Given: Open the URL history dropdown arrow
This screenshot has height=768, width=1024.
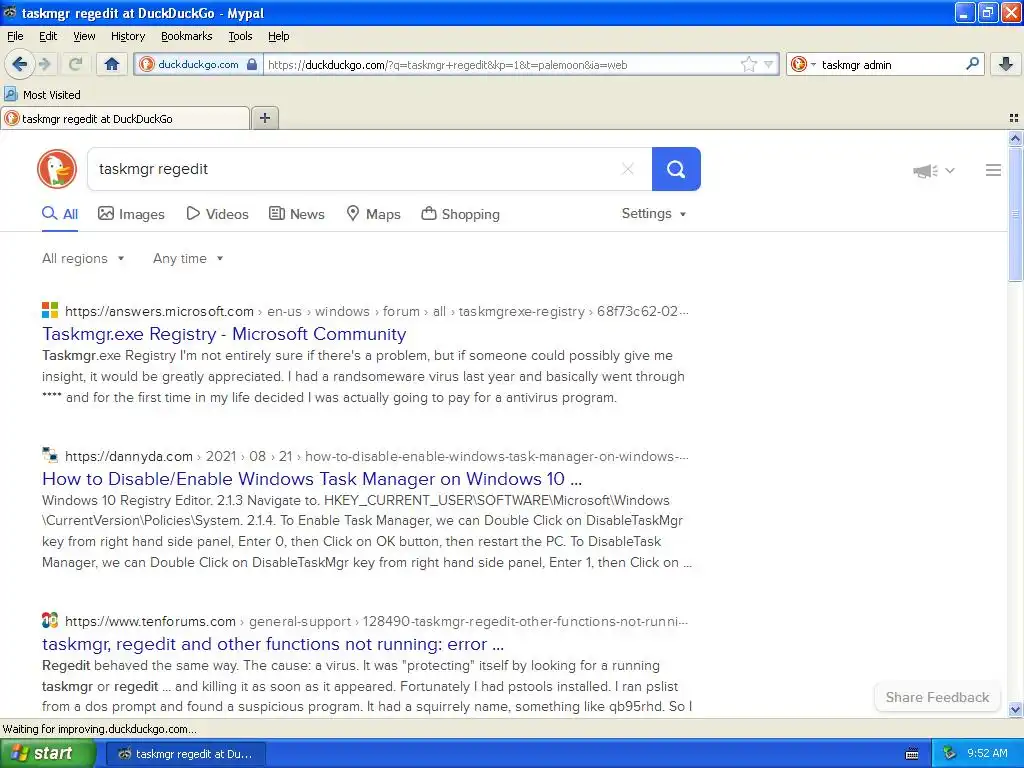Looking at the screenshot, I should click(769, 64).
